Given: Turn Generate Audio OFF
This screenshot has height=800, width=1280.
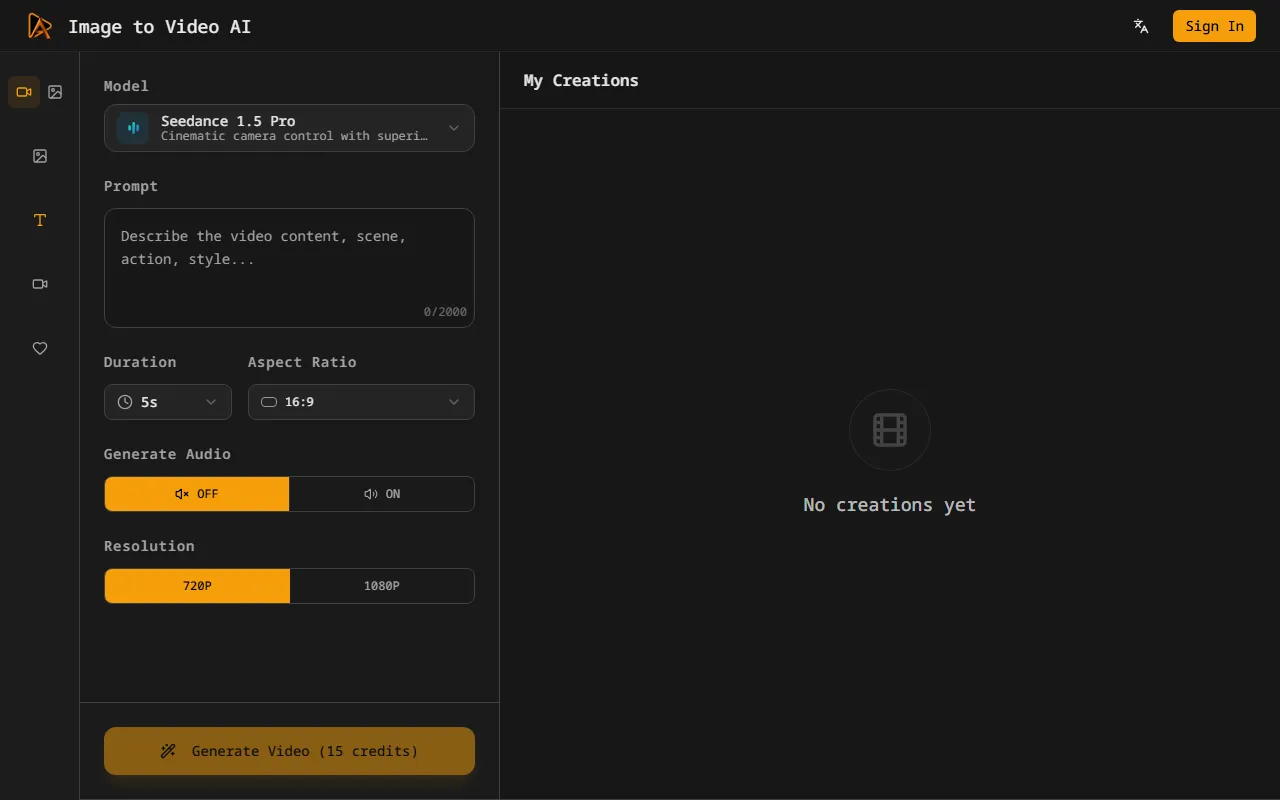Looking at the screenshot, I should pos(197,494).
